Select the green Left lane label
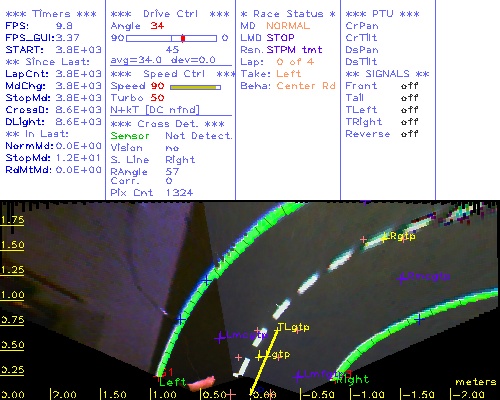Screen dimensions: 500x400 tap(173, 382)
